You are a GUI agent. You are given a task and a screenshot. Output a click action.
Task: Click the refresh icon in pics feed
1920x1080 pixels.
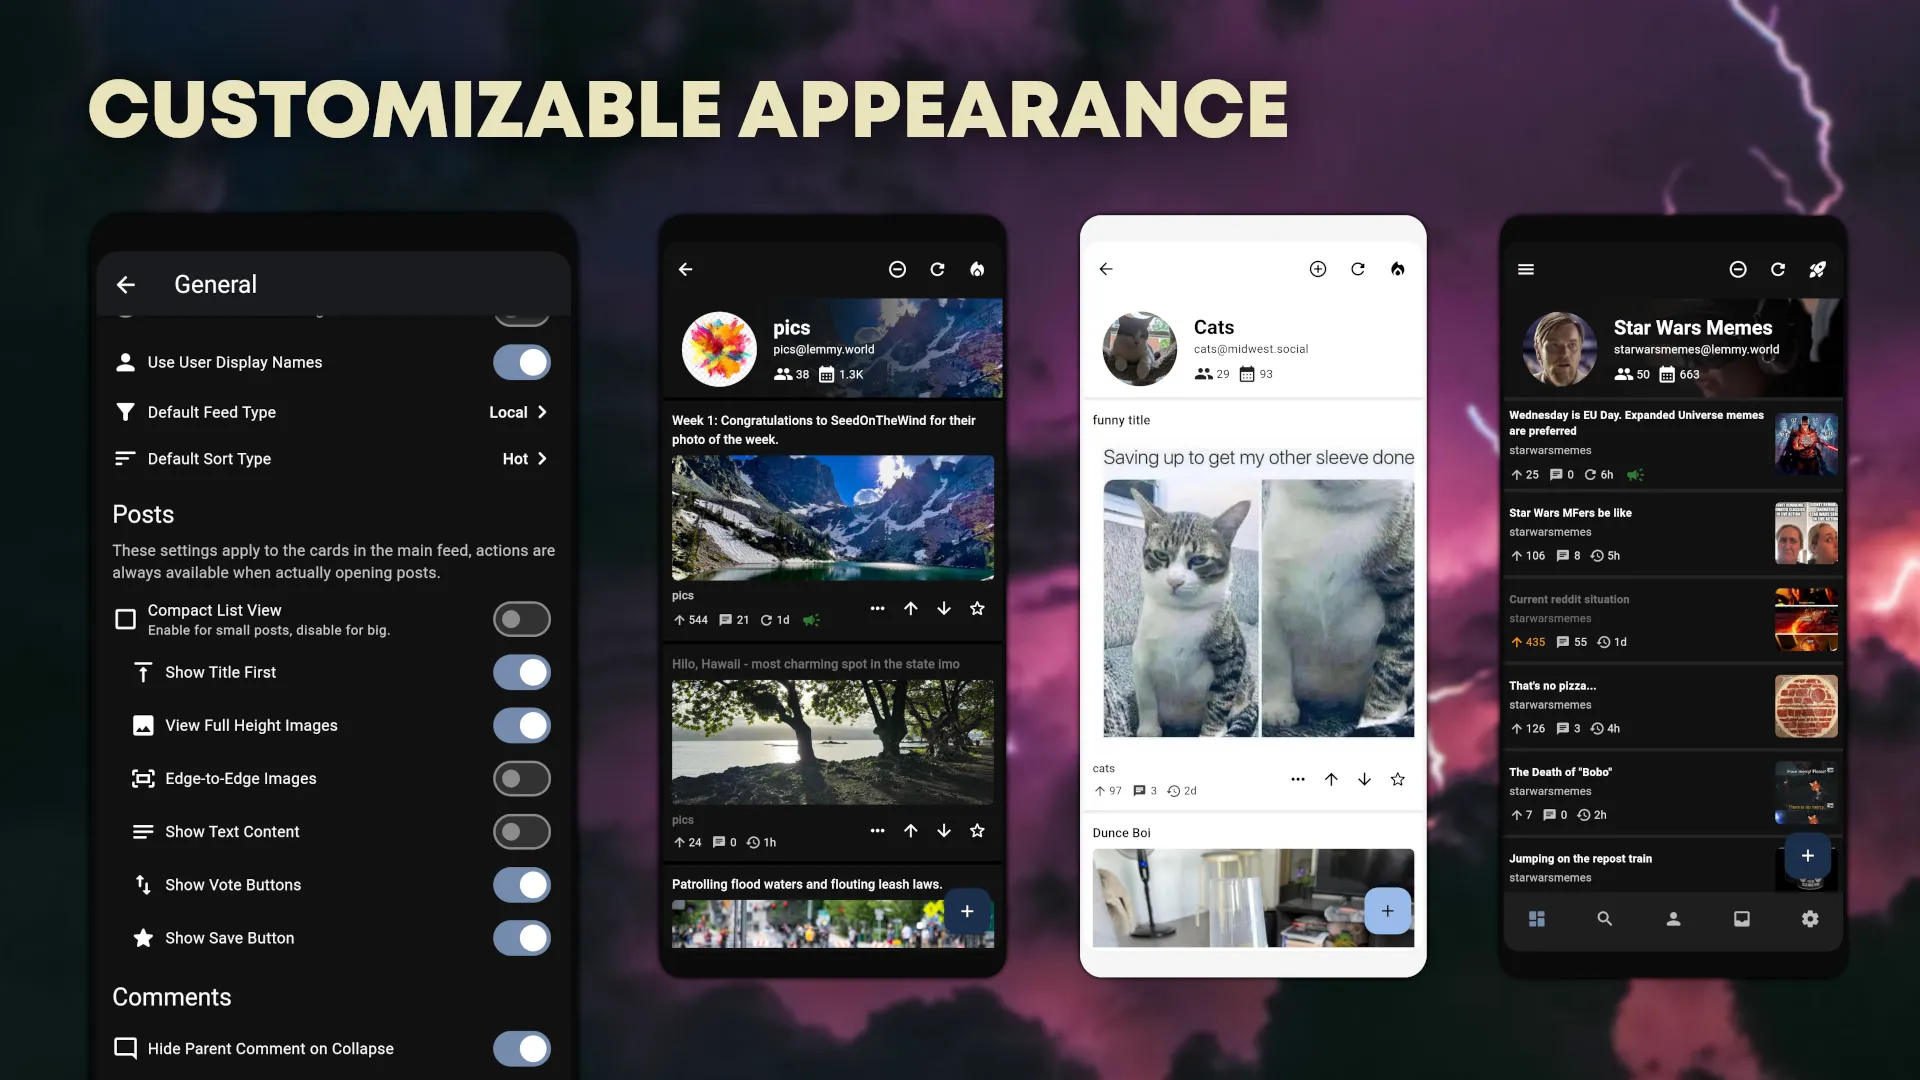pos(938,269)
